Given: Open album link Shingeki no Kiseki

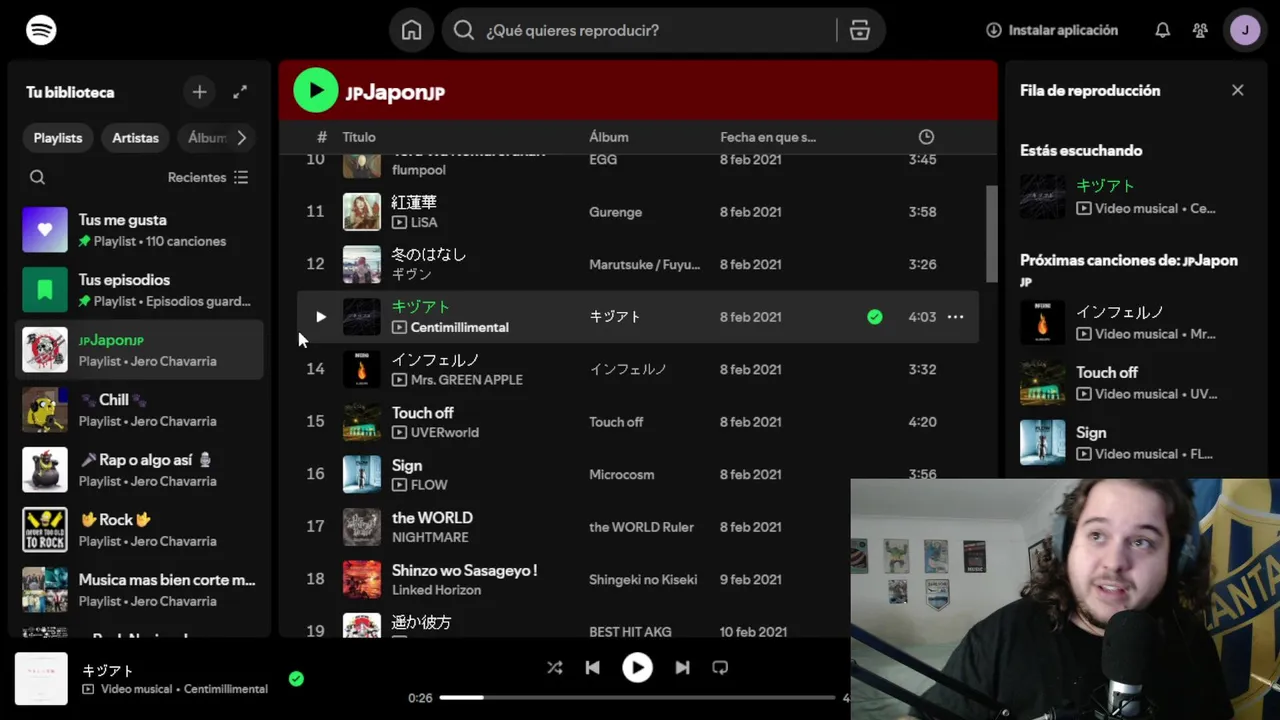Looking at the screenshot, I should pos(643,579).
